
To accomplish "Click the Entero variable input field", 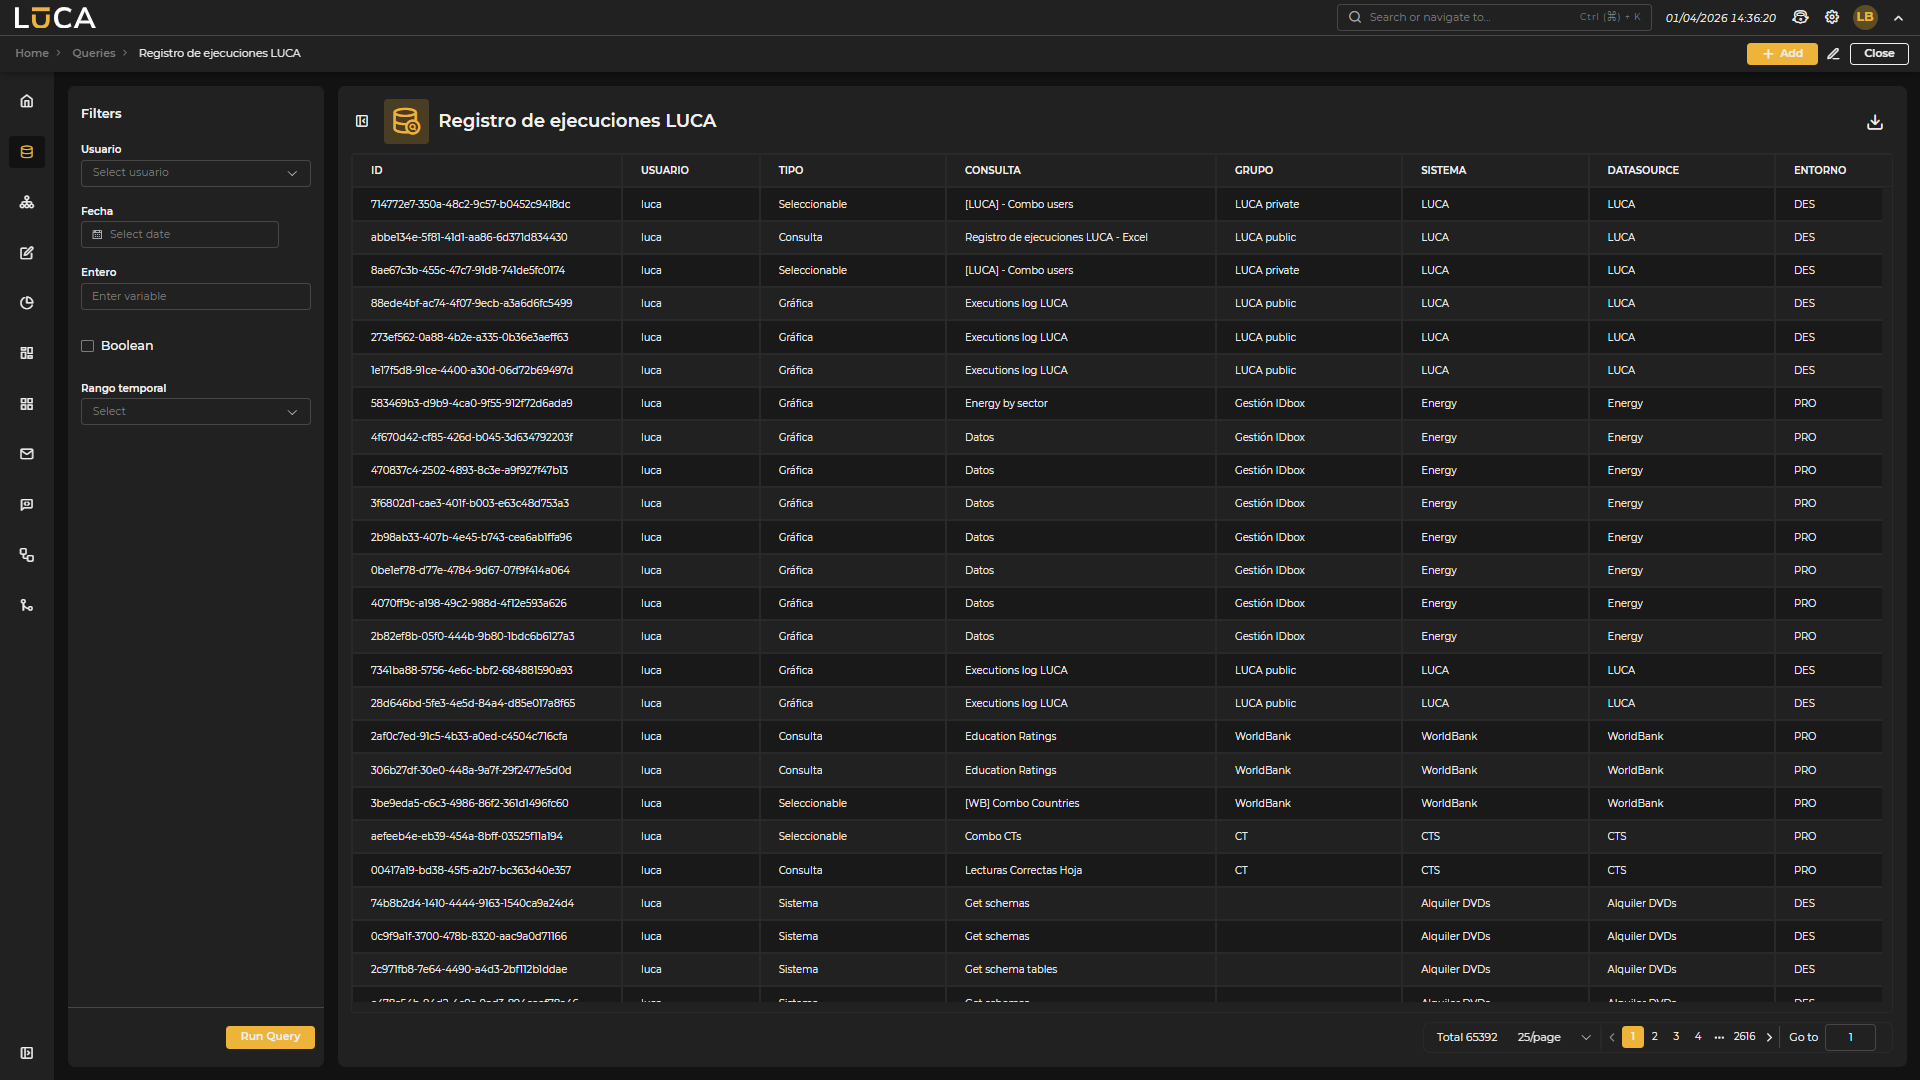I will pos(195,297).
